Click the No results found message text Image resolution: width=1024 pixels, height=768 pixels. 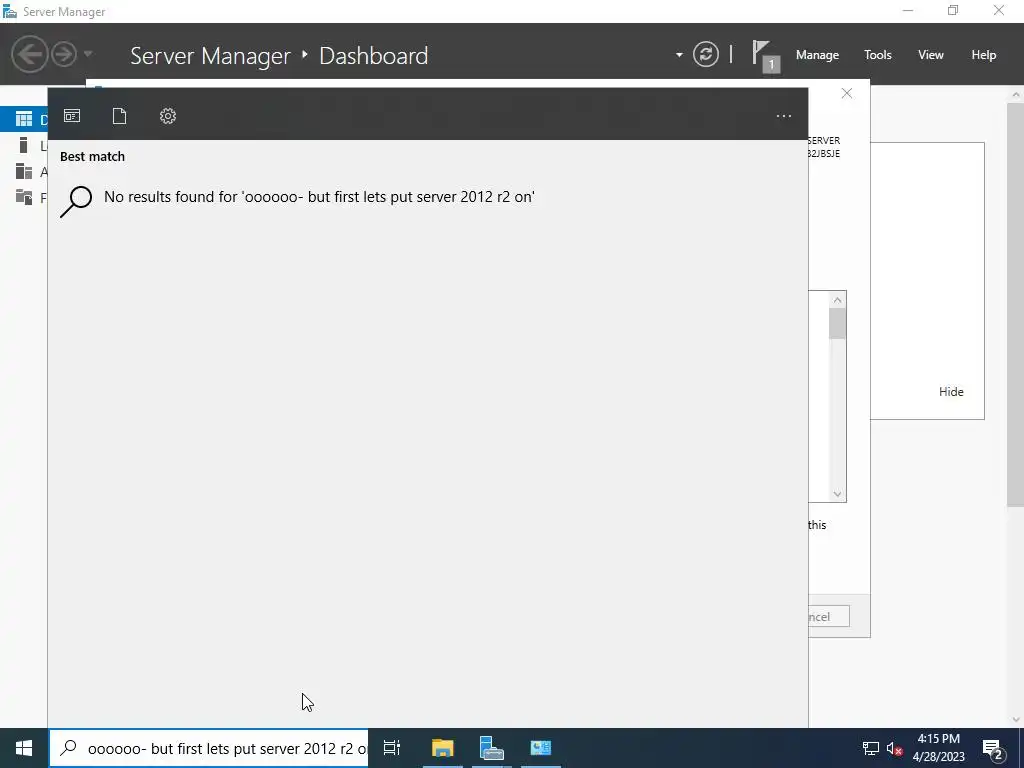click(x=319, y=197)
